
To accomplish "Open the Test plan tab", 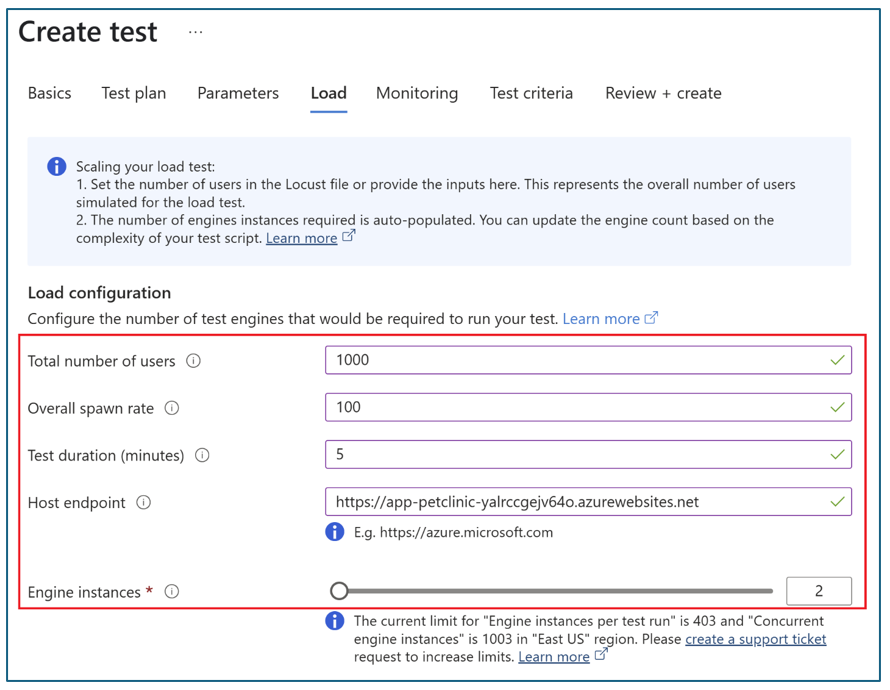I will 134,93.
